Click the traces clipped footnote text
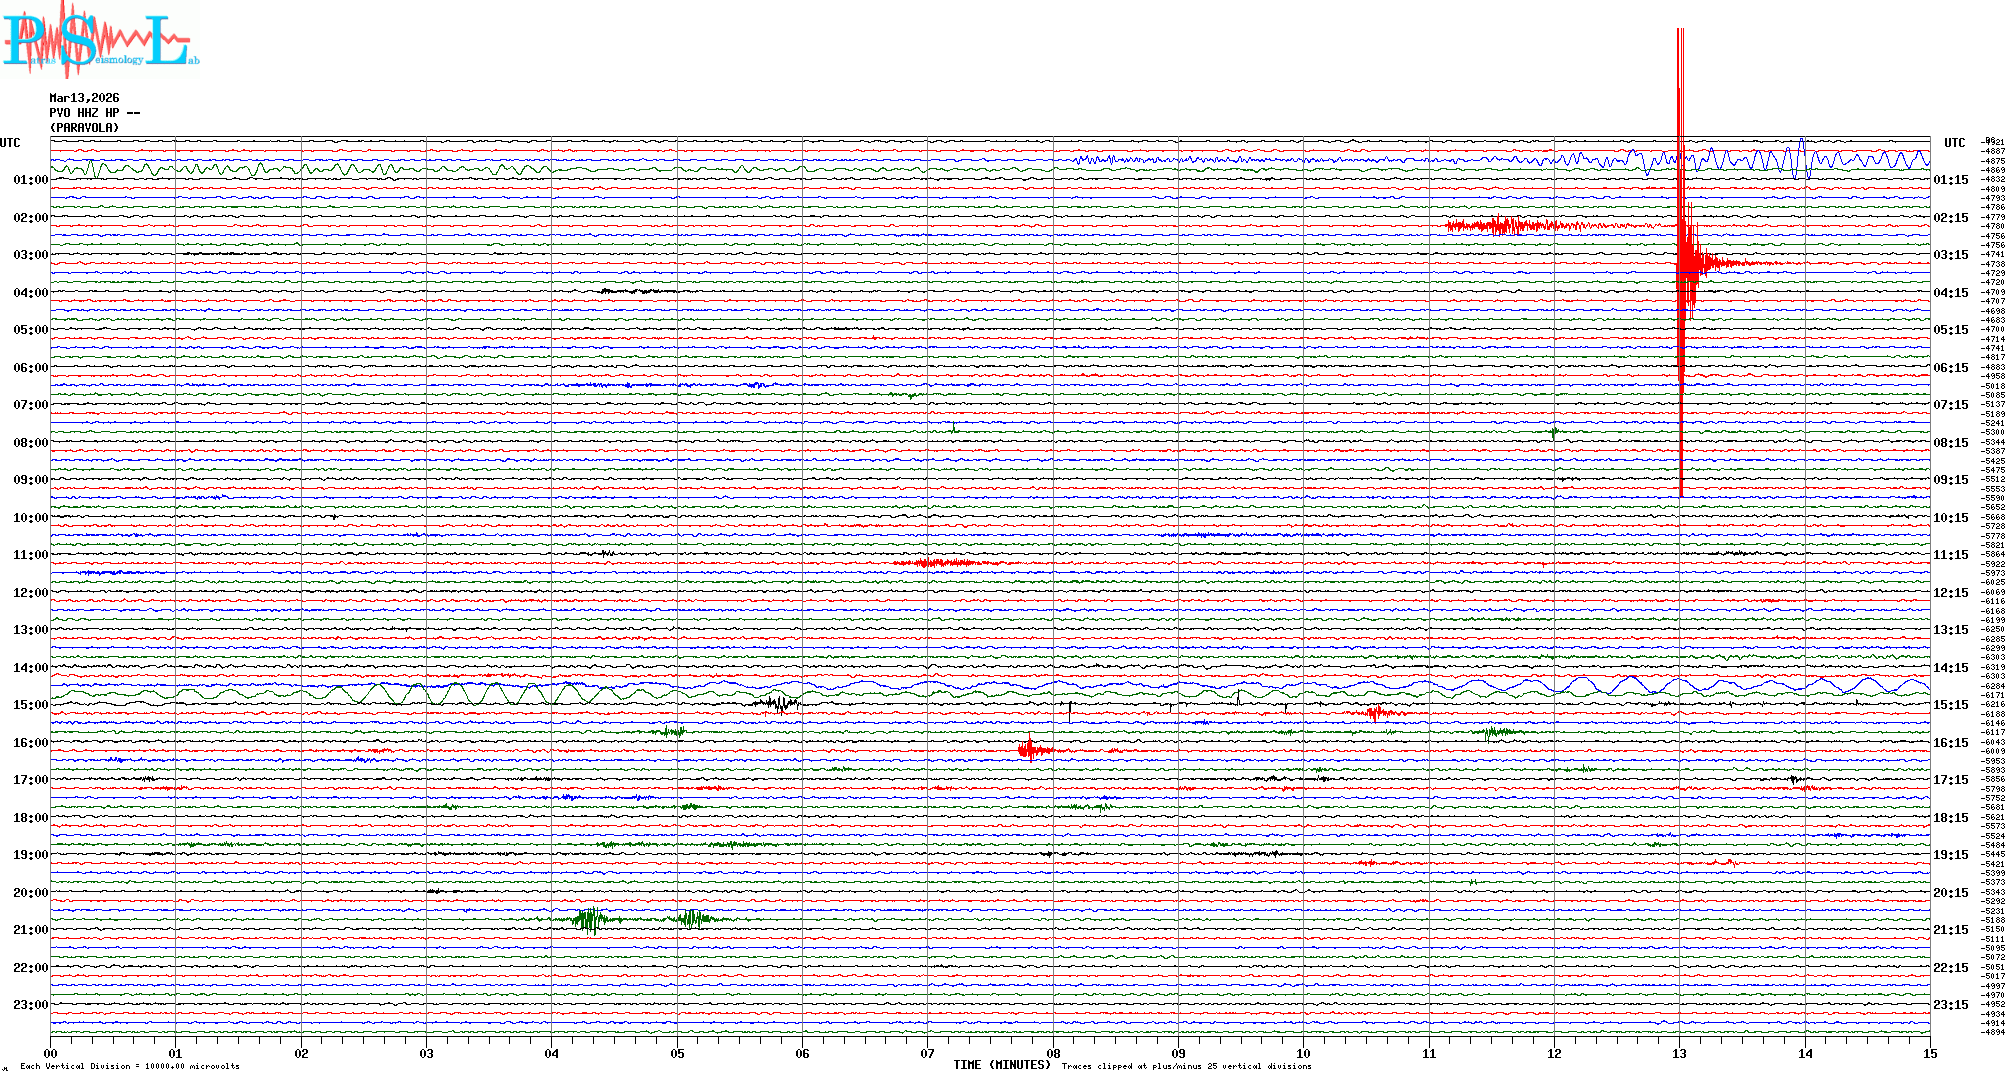 [x=1186, y=1066]
